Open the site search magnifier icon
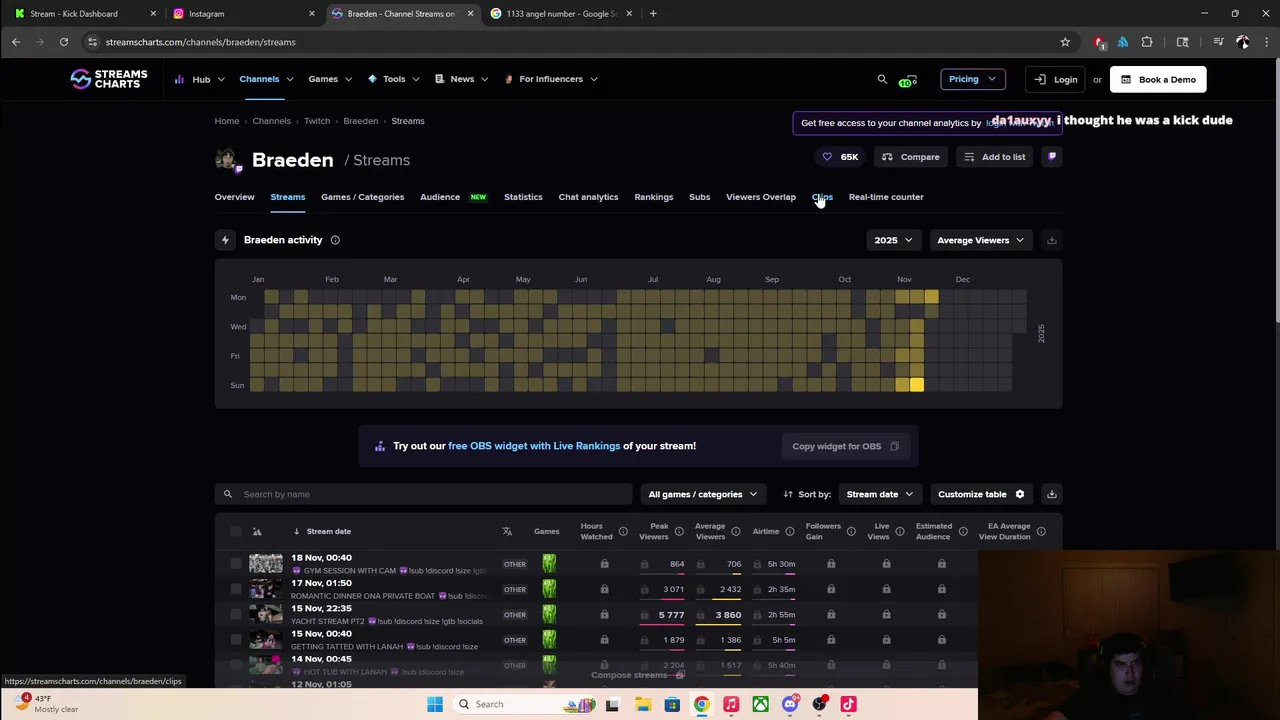The image size is (1280, 720). tap(882, 79)
